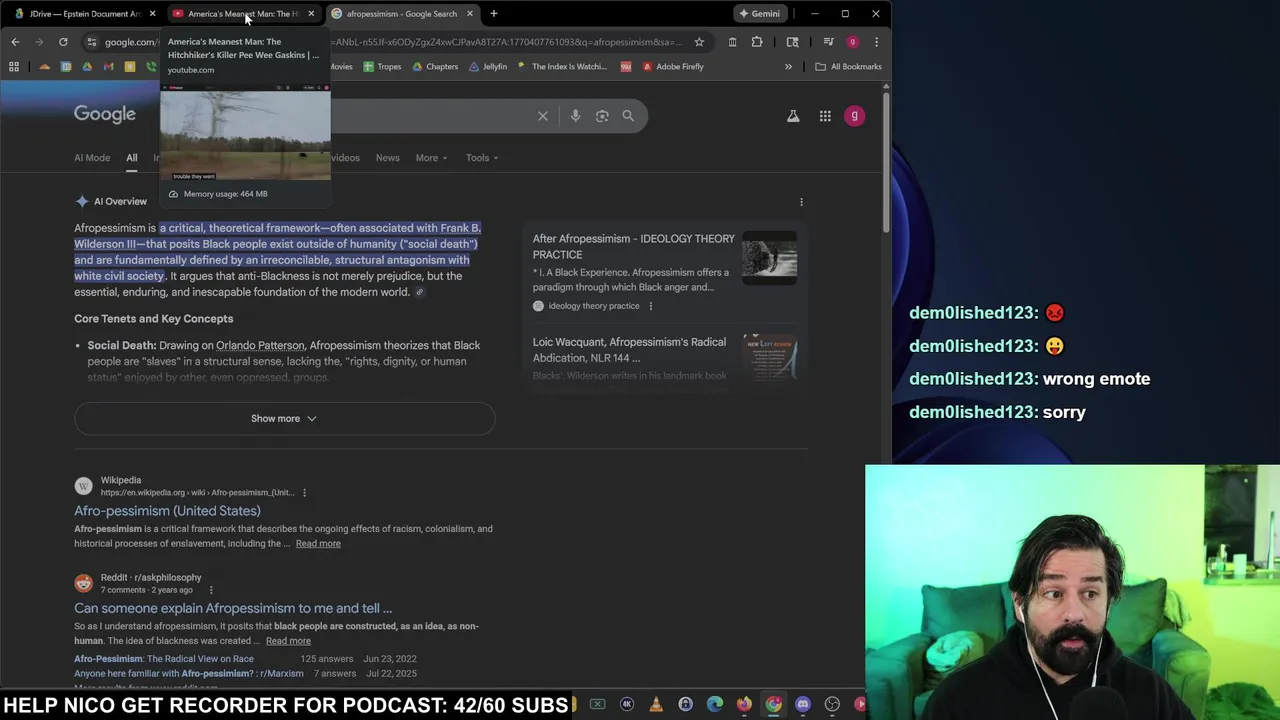Go to Google homepage via logo
The width and height of the screenshot is (1280, 720).
click(x=105, y=114)
